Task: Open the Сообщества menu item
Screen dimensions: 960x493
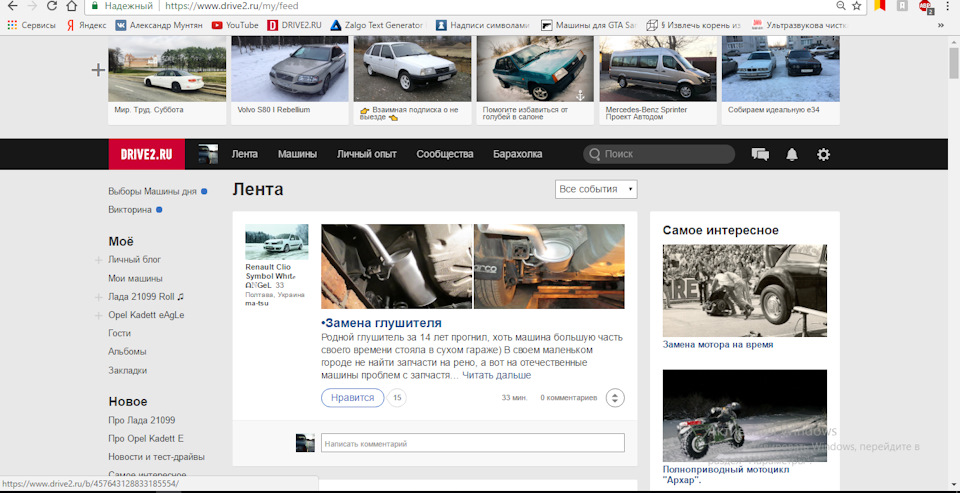Action: (x=445, y=154)
